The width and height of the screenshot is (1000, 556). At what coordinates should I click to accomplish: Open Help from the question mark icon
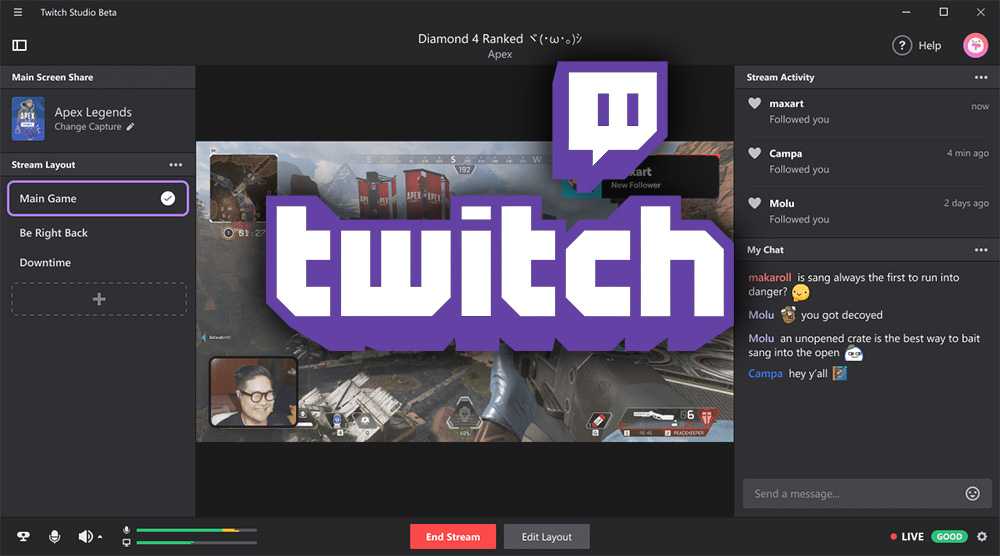[902, 45]
